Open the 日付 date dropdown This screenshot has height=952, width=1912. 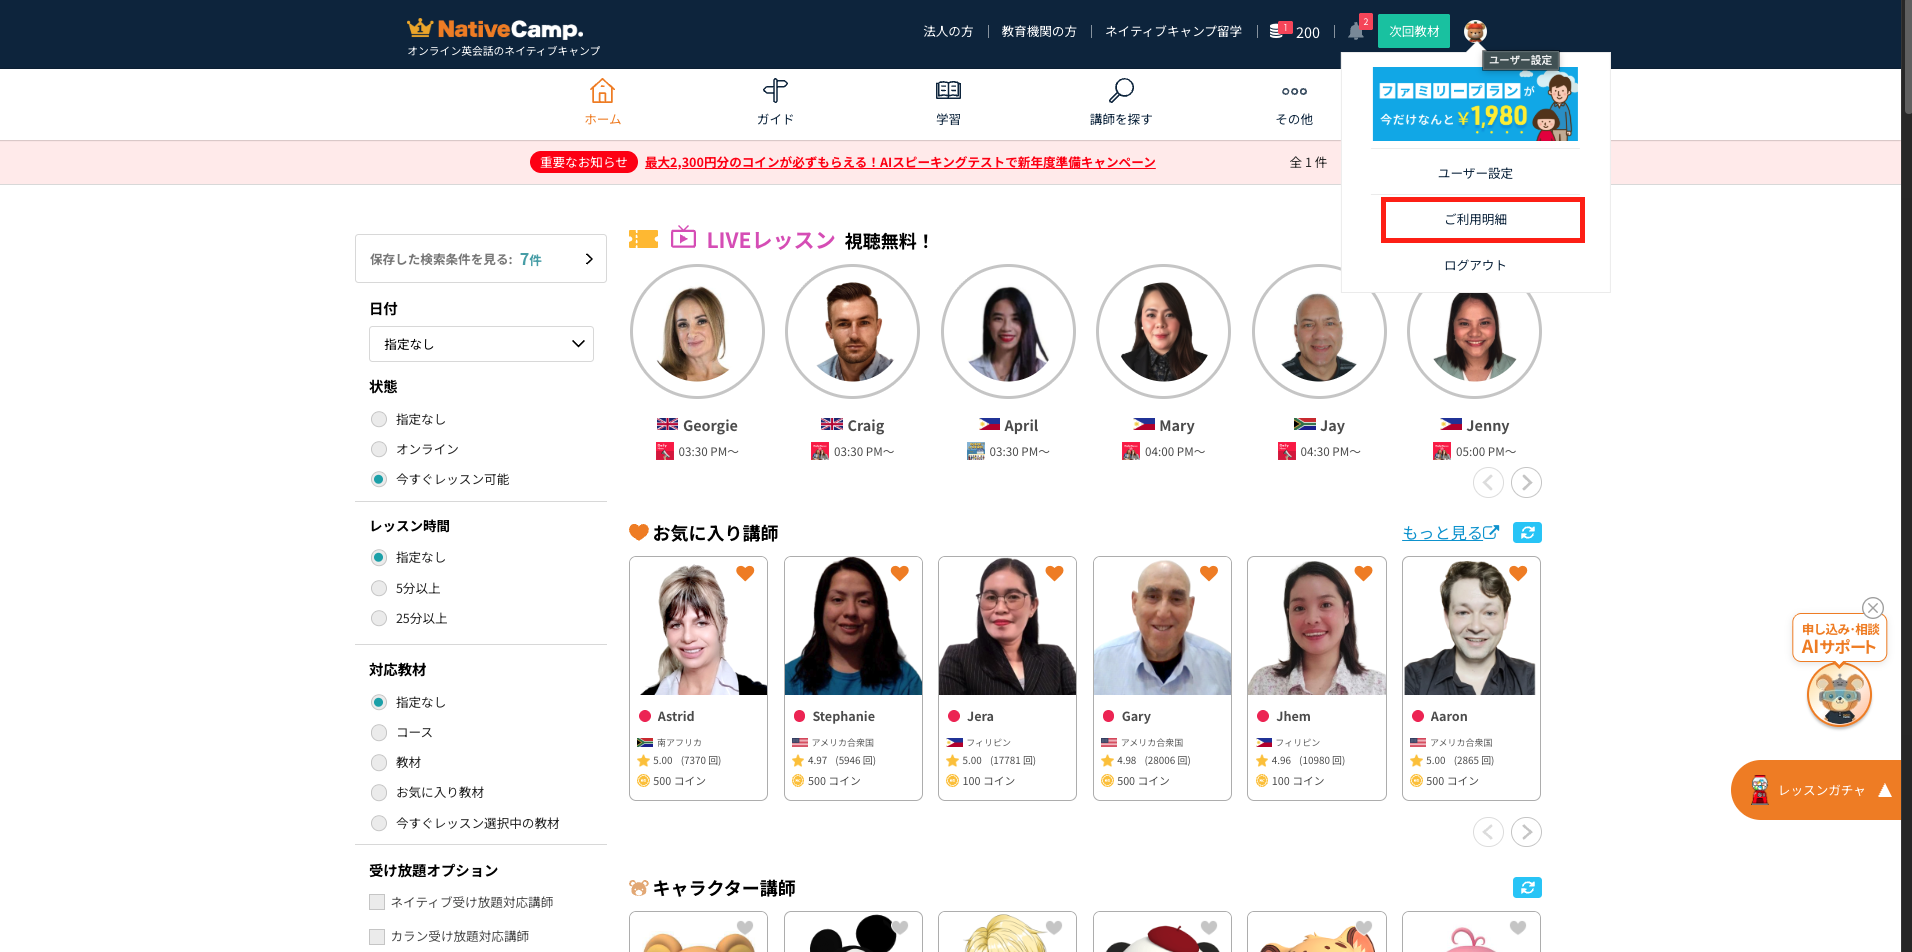point(481,344)
